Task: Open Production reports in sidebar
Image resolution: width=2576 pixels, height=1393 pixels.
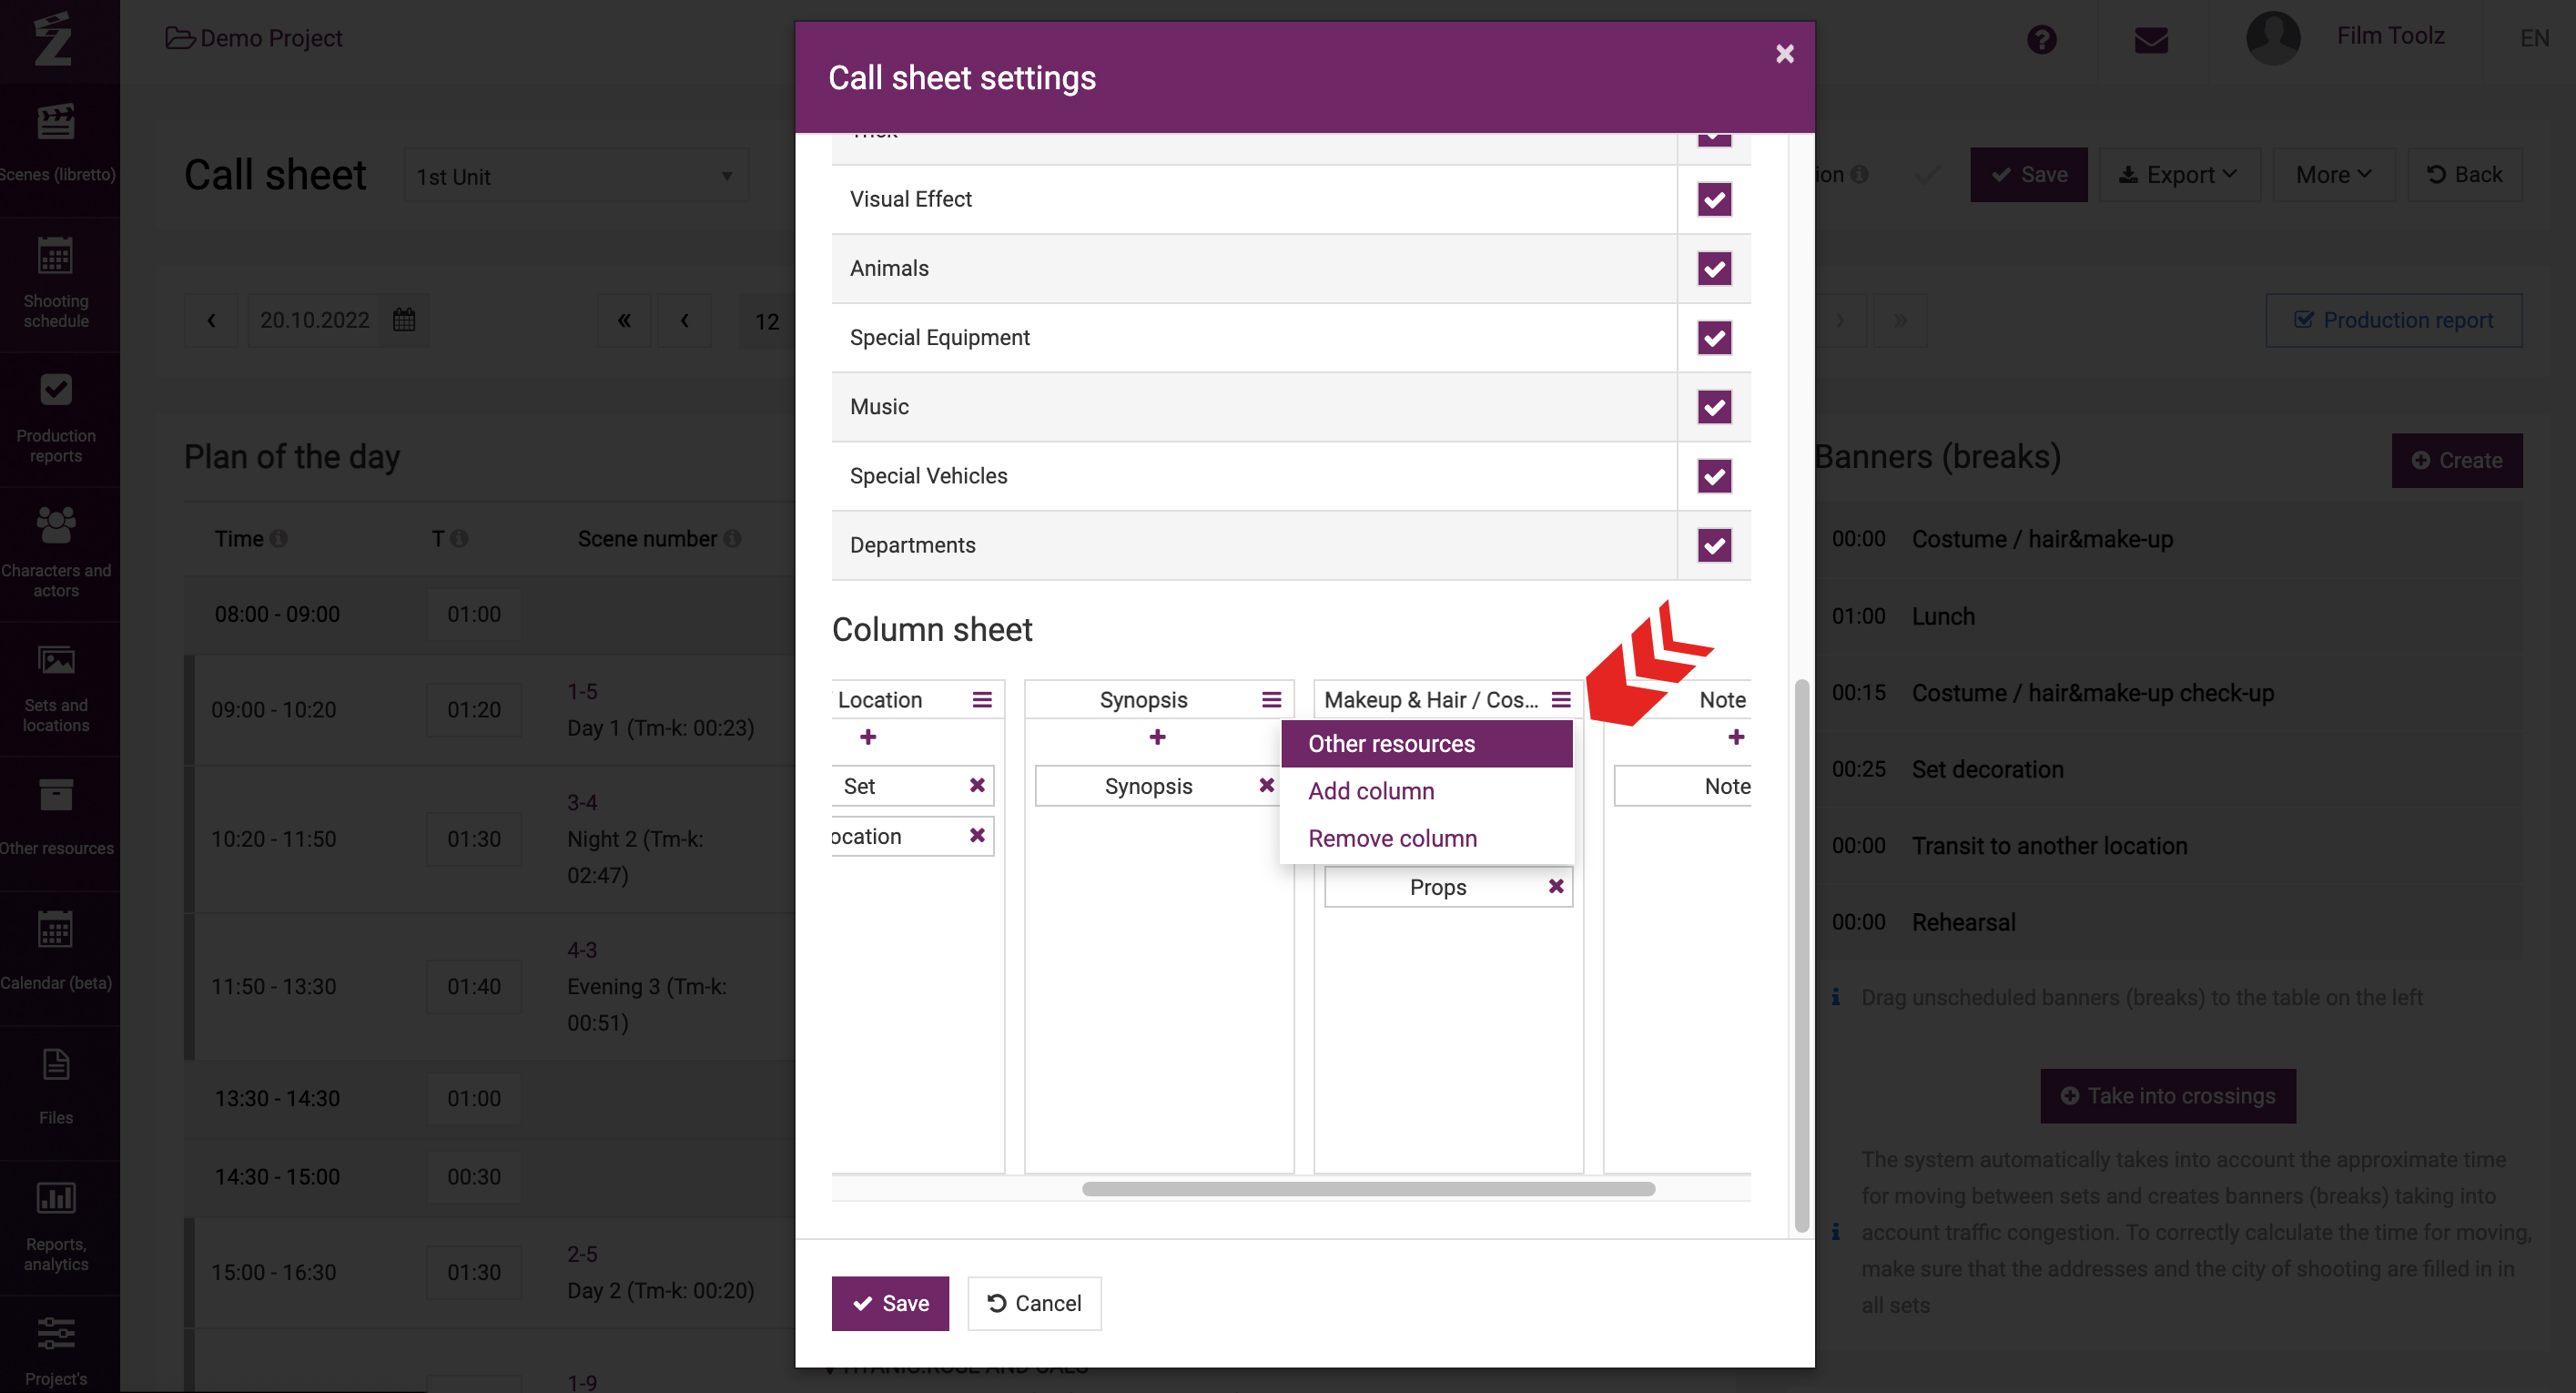Action: [57, 418]
